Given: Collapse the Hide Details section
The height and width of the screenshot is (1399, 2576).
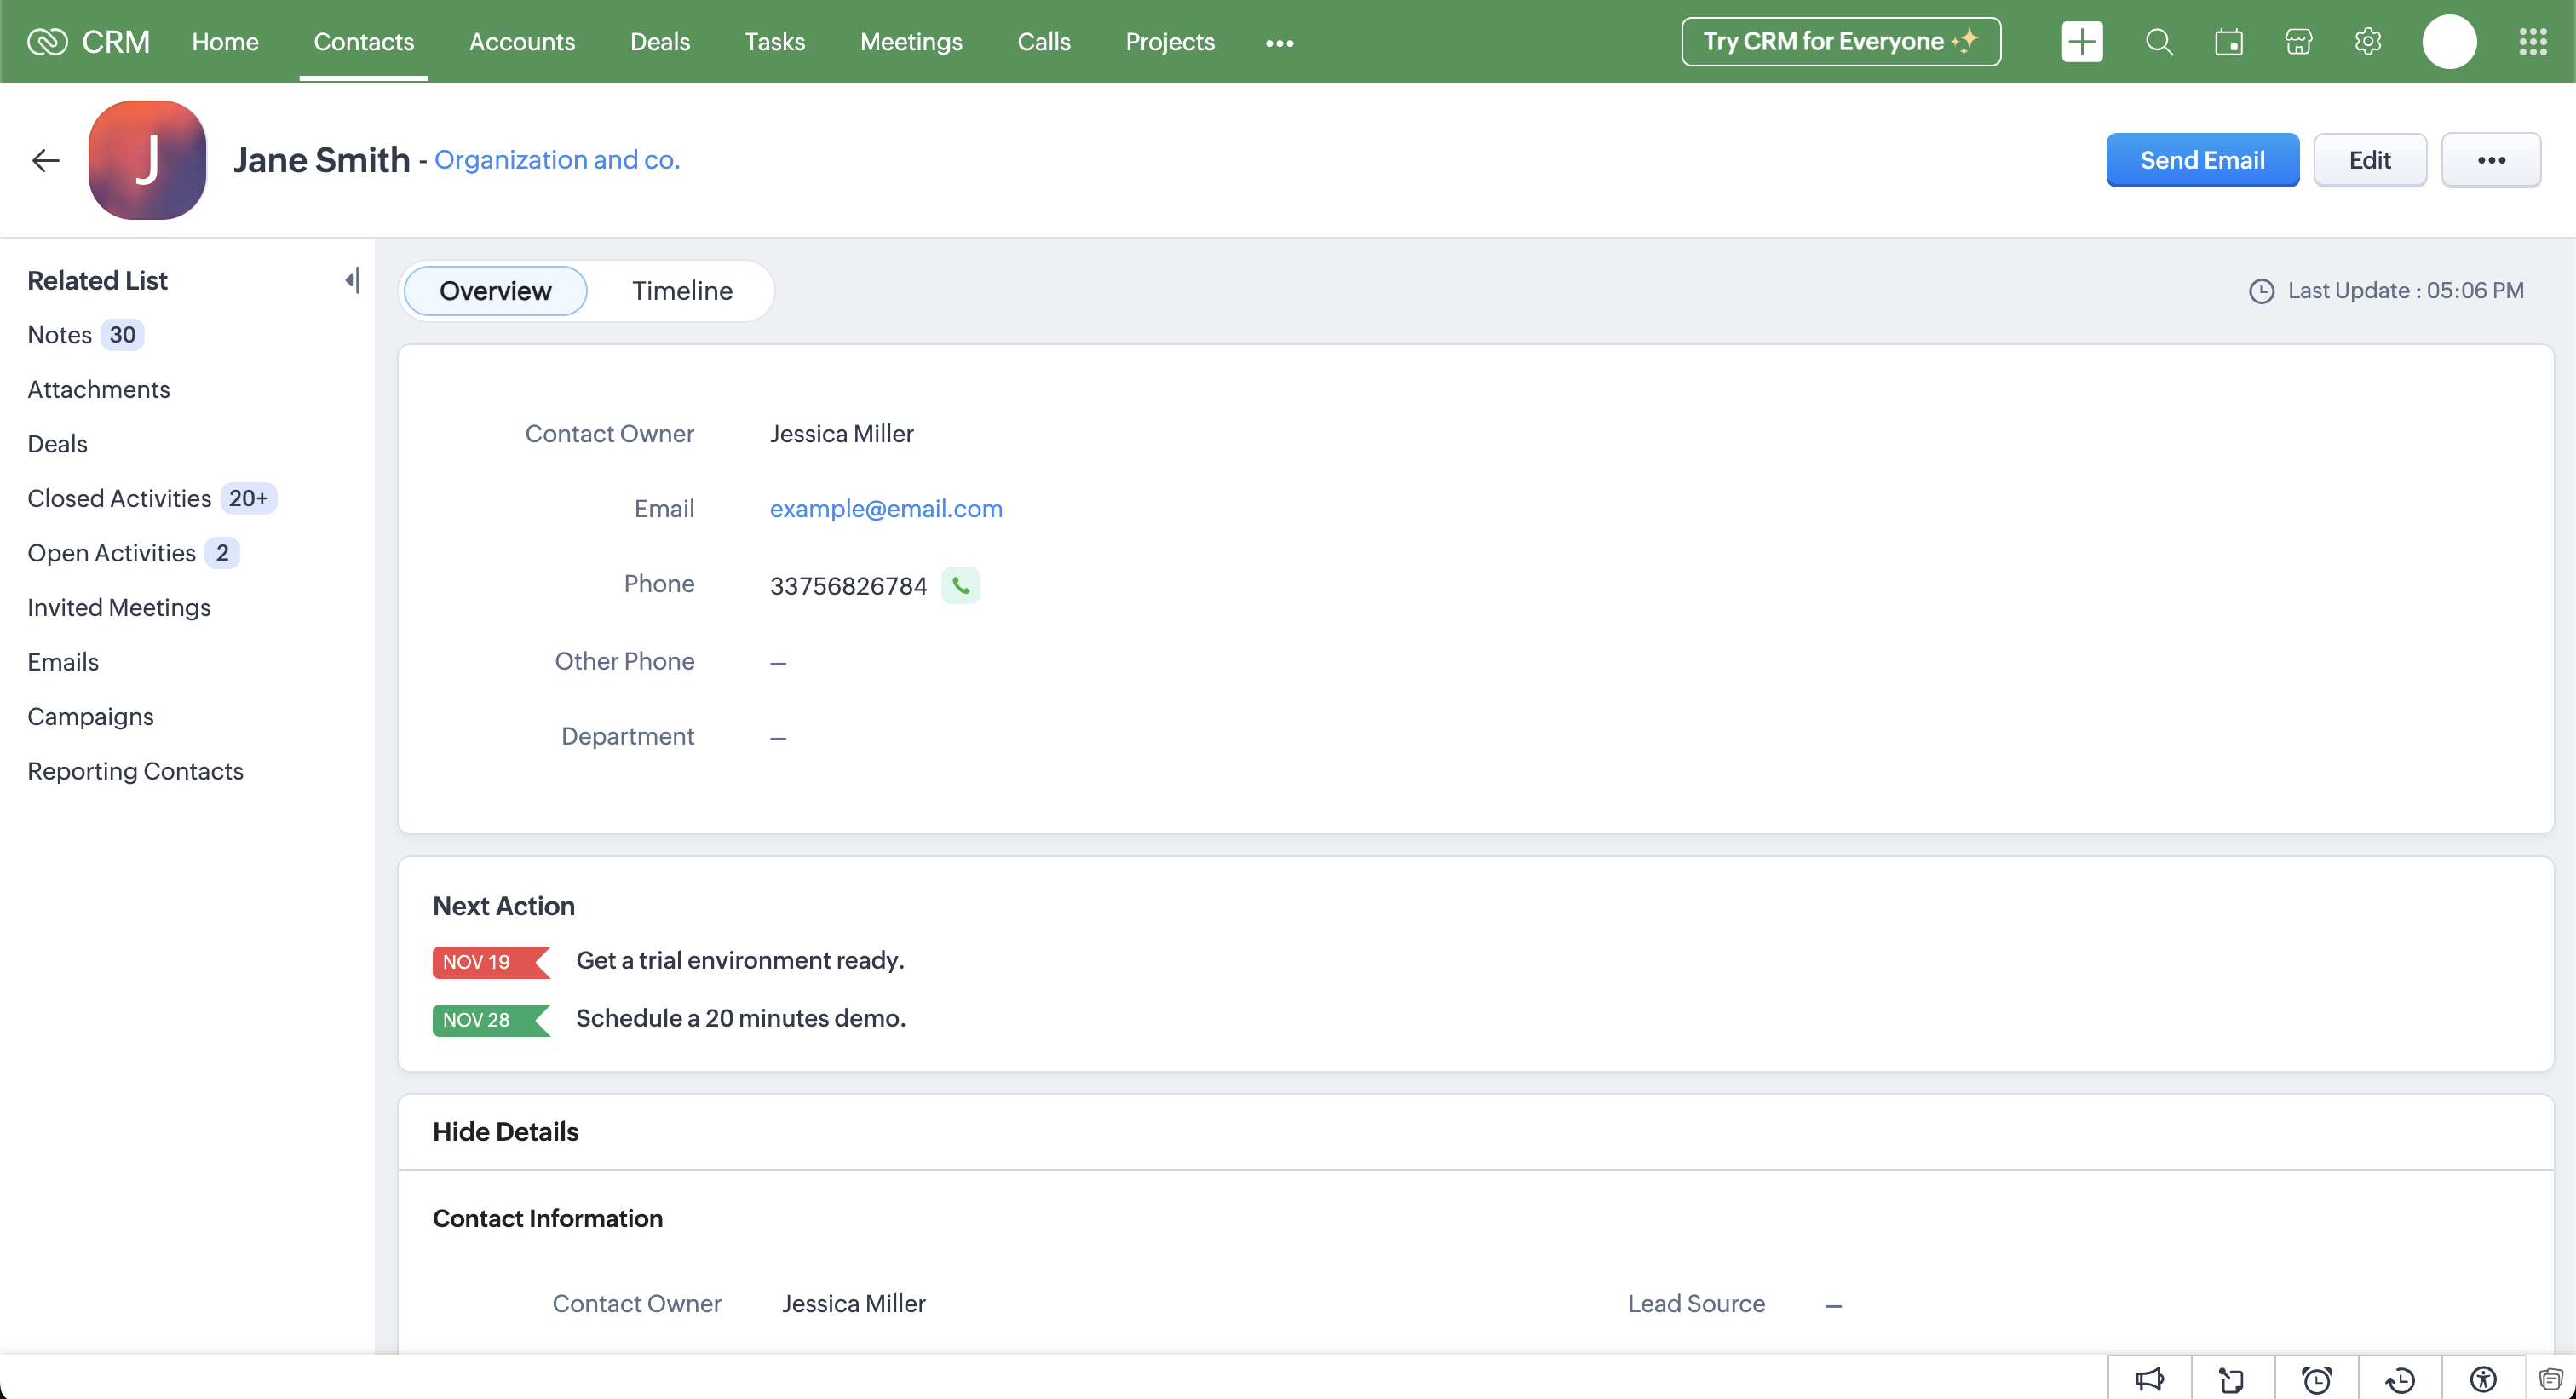Looking at the screenshot, I should [505, 1131].
